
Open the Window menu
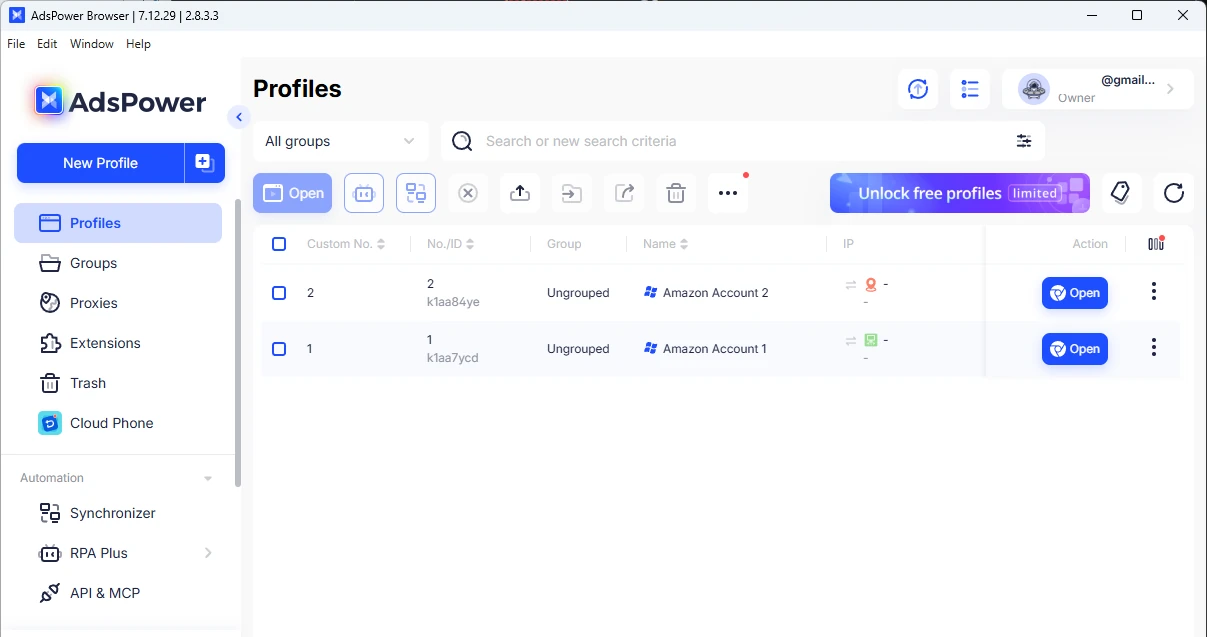click(91, 44)
